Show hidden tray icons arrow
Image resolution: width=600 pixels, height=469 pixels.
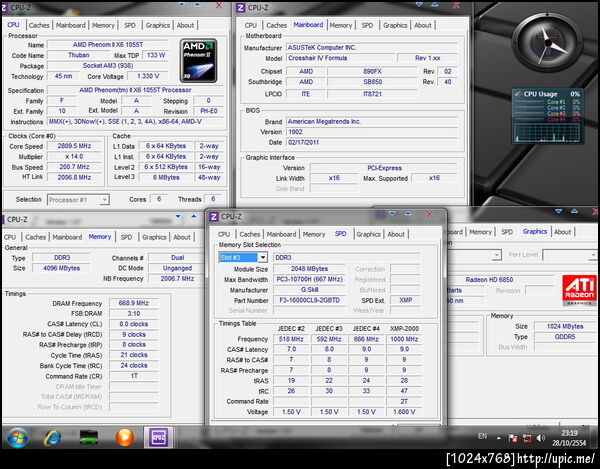(x=499, y=438)
